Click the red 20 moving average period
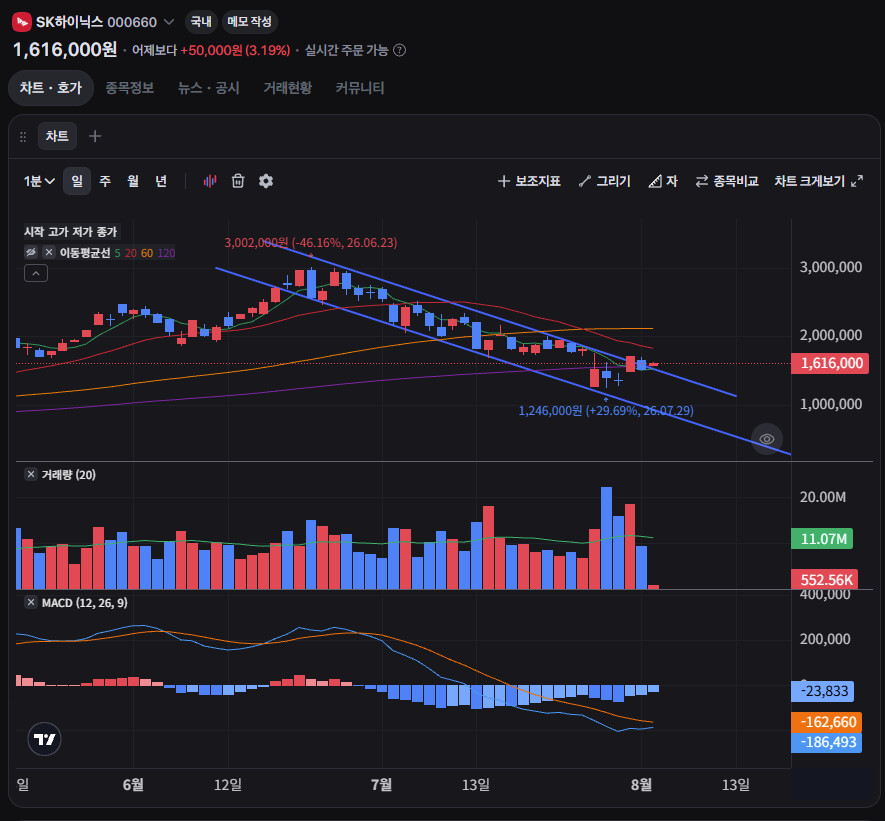The image size is (885, 821). (x=130, y=253)
